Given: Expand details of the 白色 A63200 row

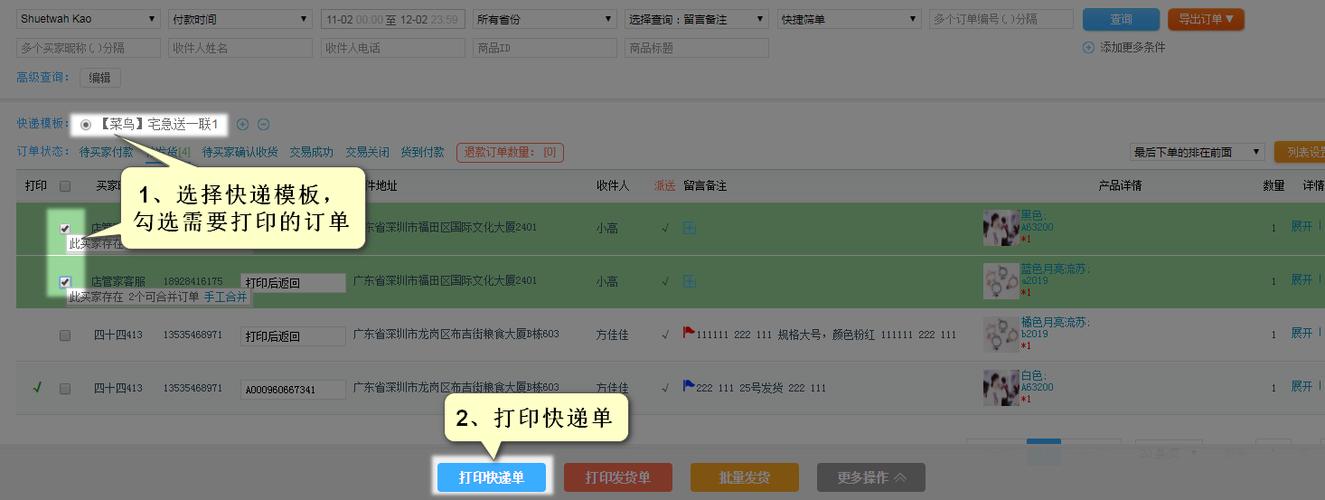Looking at the screenshot, I should (x=1301, y=386).
